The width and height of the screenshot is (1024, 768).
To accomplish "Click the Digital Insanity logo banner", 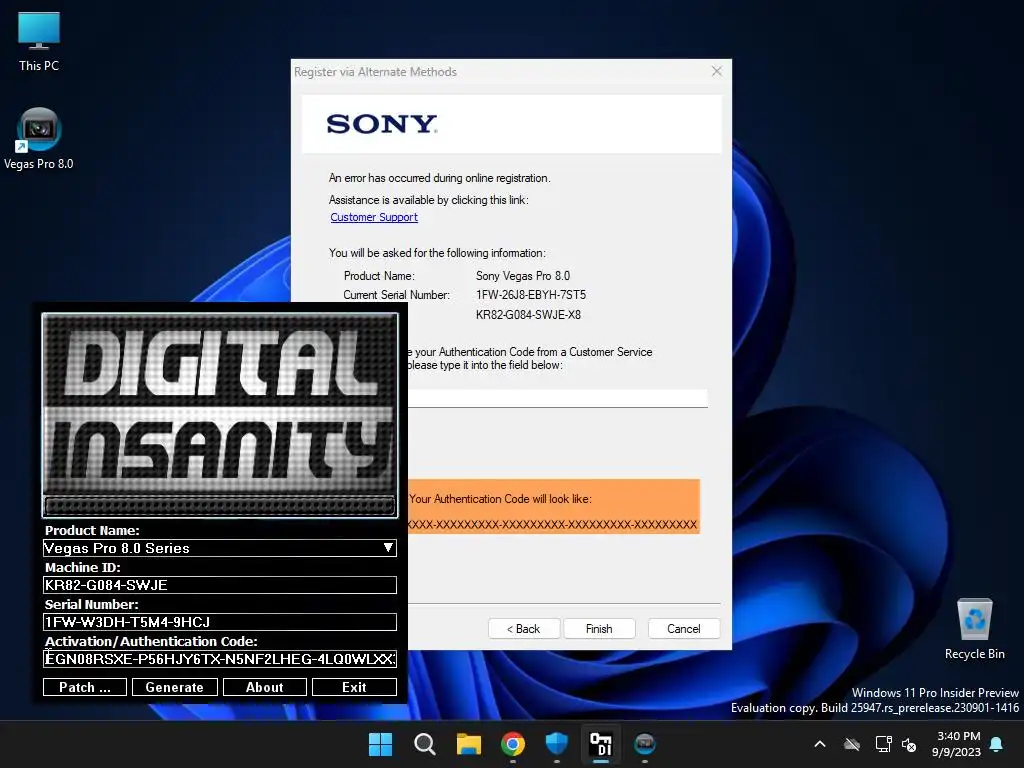I will click(219, 415).
